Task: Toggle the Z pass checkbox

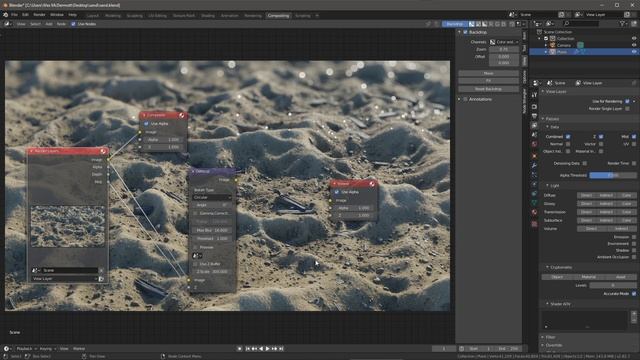Action: 601,137
